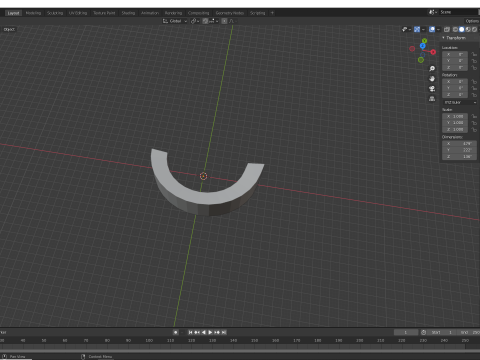The image size is (480, 360).
Task: Select rendered viewport shading
Action: (474, 29)
